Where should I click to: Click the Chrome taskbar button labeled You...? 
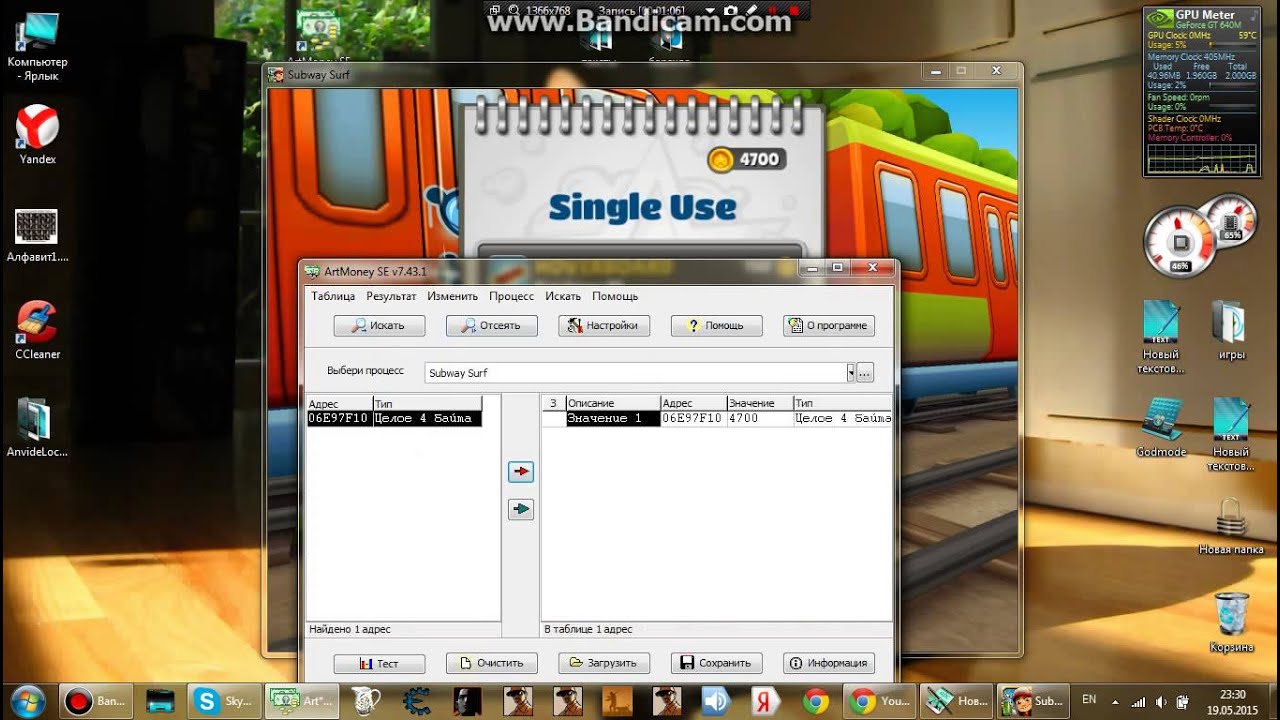click(878, 701)
